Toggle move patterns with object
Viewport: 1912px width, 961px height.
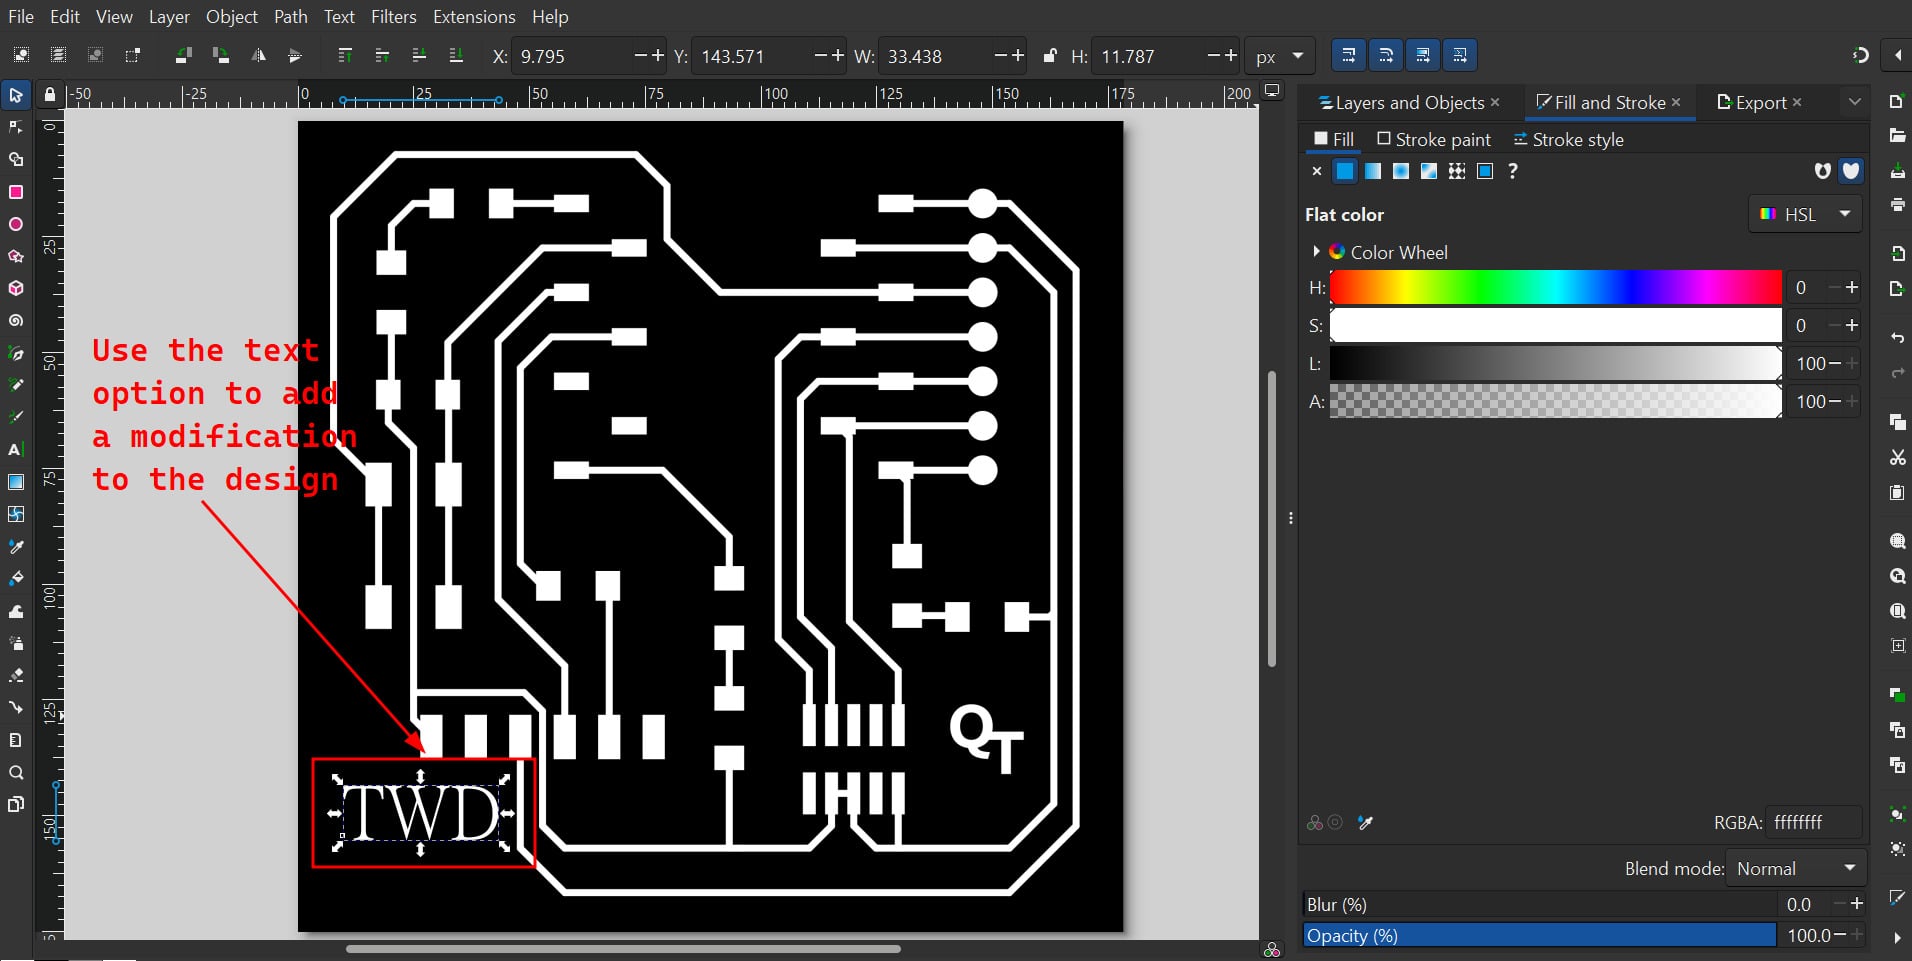point(1460,56)
